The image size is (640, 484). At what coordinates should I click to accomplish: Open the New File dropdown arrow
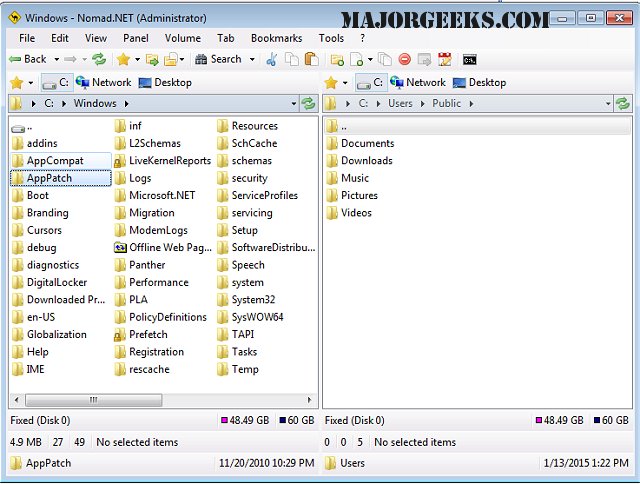(x=370, y=60)
